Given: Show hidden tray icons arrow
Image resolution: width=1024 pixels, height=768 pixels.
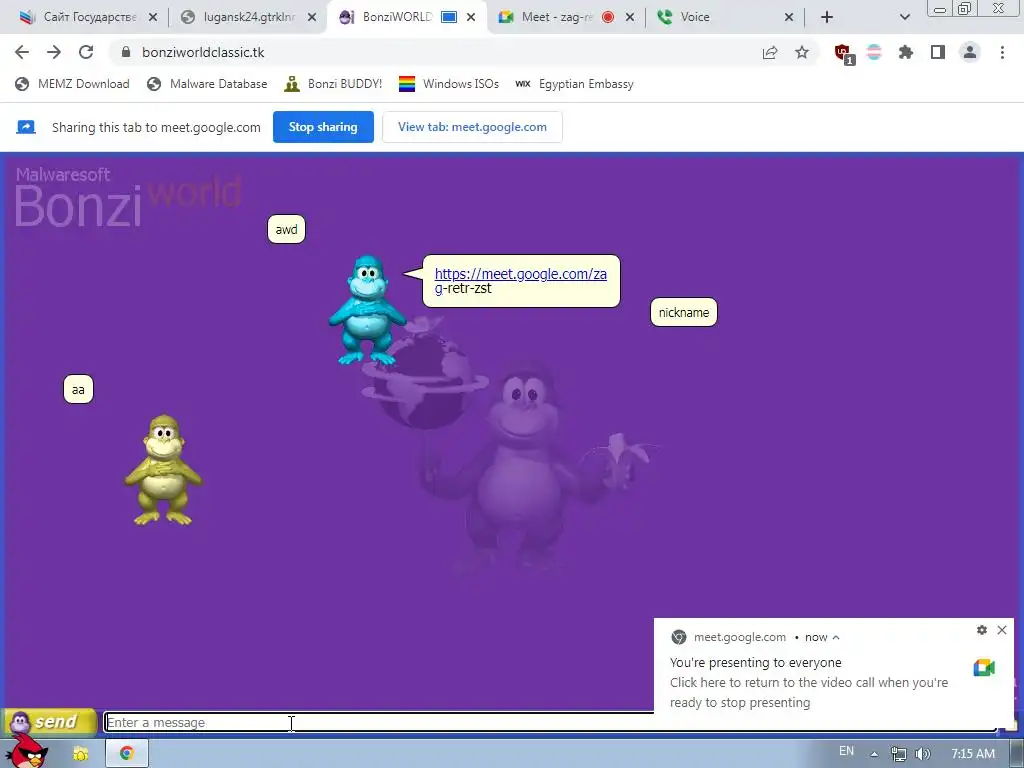Looking at the screenshot, I should (x=874, y=754).
